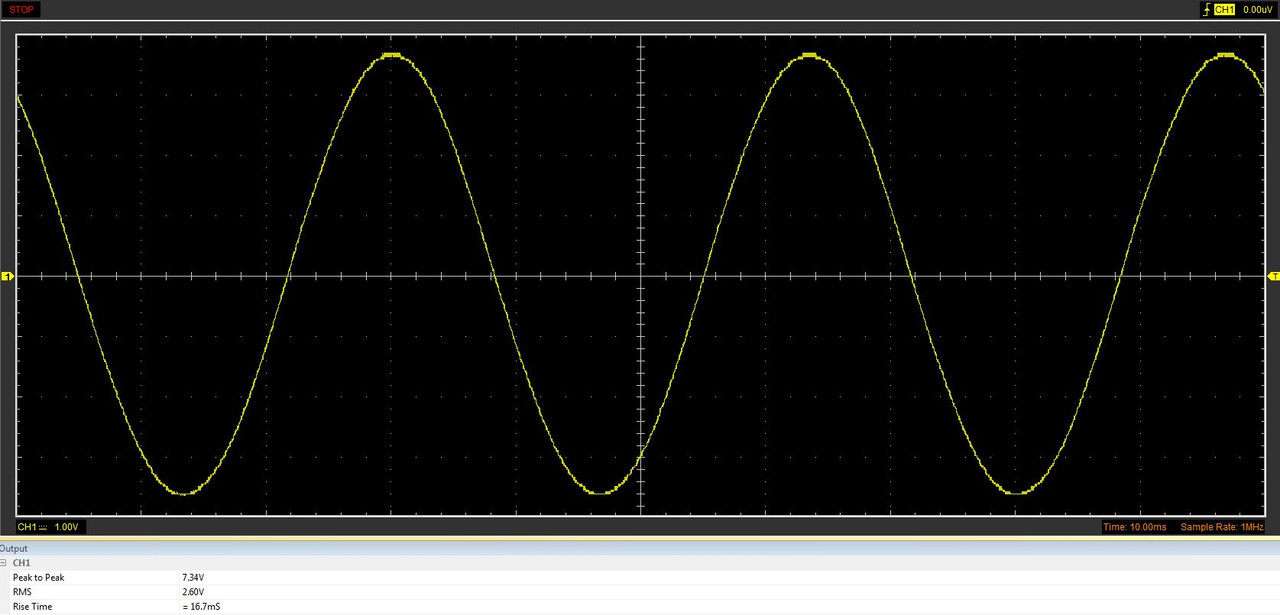The width and height of the screenshot is (1280, 615).
Task: Select the RMS measurement row
Action: click(640, 592)
